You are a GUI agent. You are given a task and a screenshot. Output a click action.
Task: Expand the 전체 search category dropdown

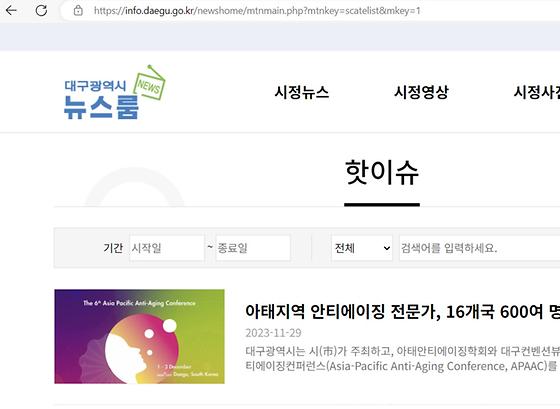pyautogui.click(x=362, y=248)
